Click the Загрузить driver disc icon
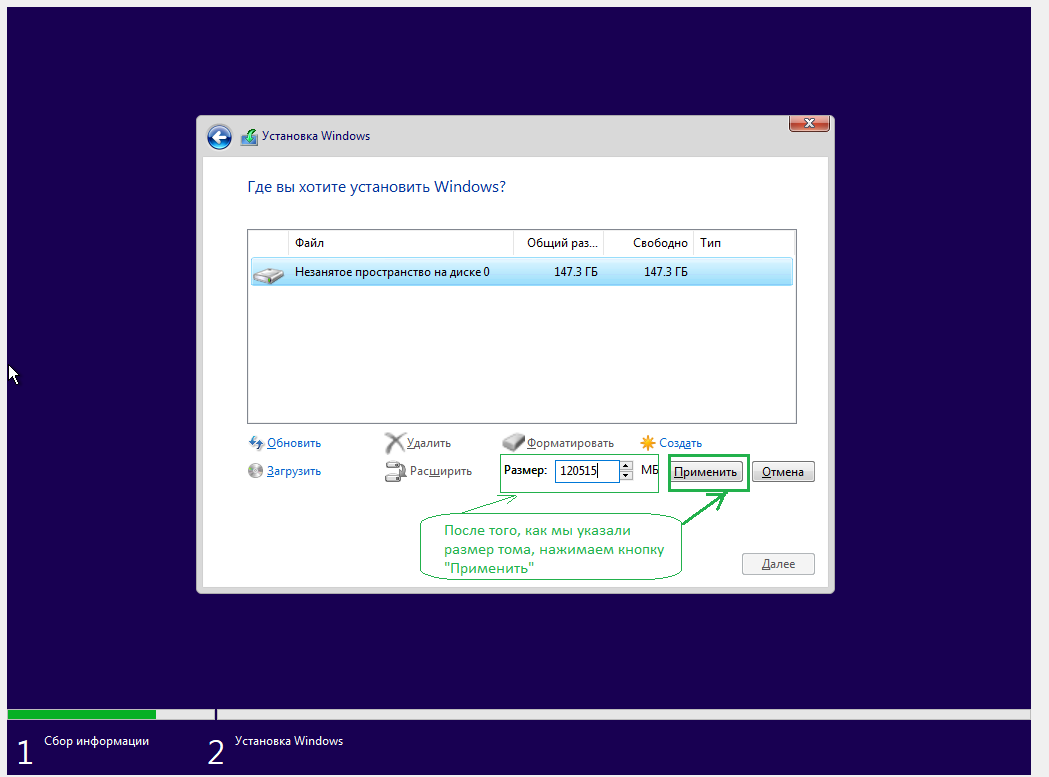This screenshot has width=1049, height=777. (x=255, y=470)
